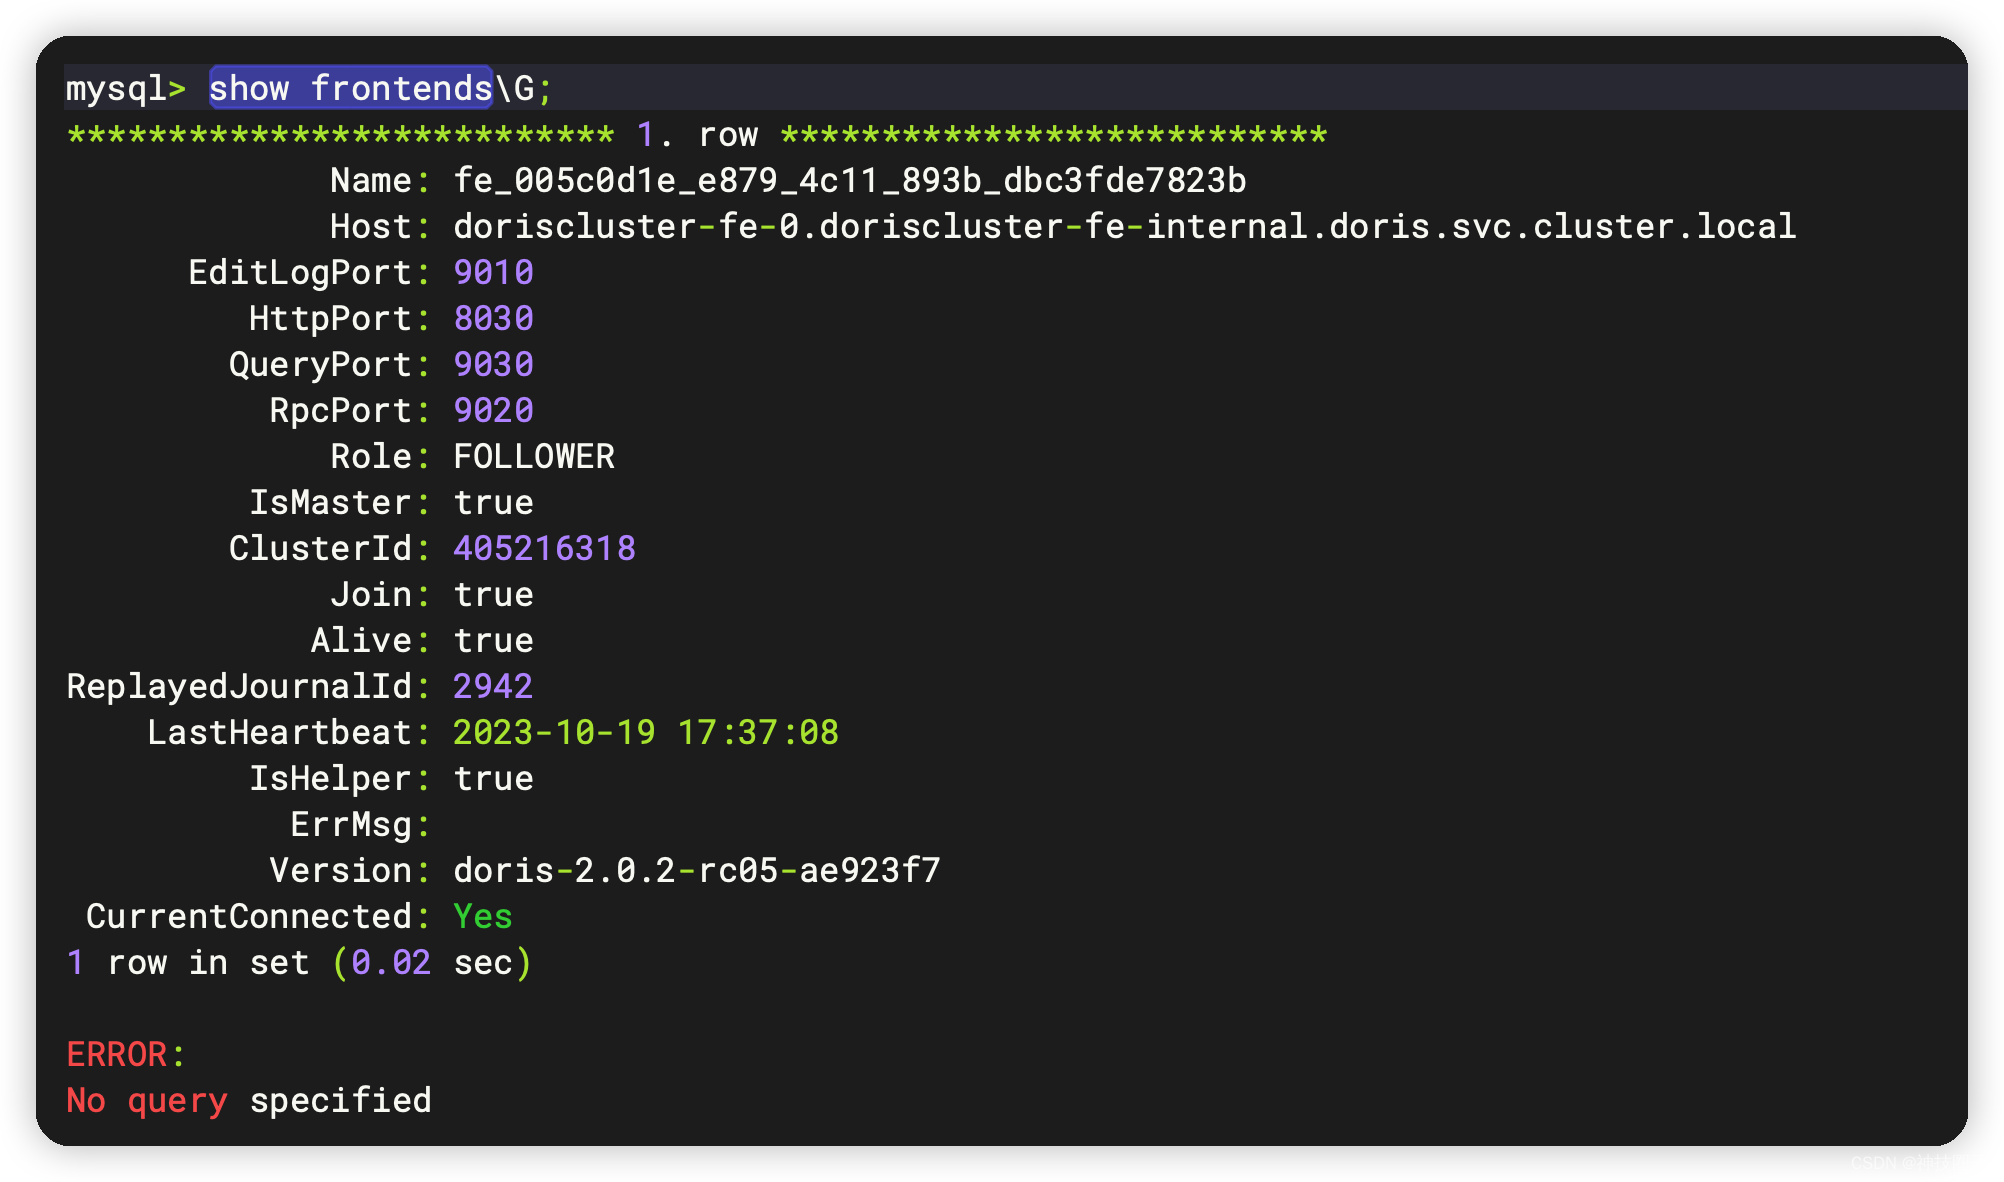The width and height of the screenshot is (2004, 1182).
Task: Select the first row header asterisks line
Action: point(697,134)
